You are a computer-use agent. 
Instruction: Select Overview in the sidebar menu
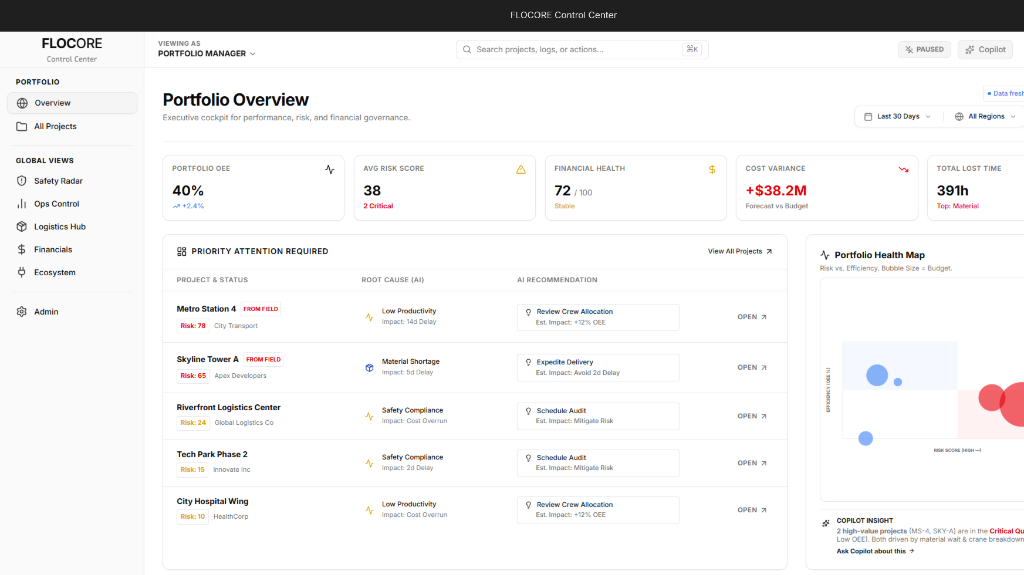[72, 103]
